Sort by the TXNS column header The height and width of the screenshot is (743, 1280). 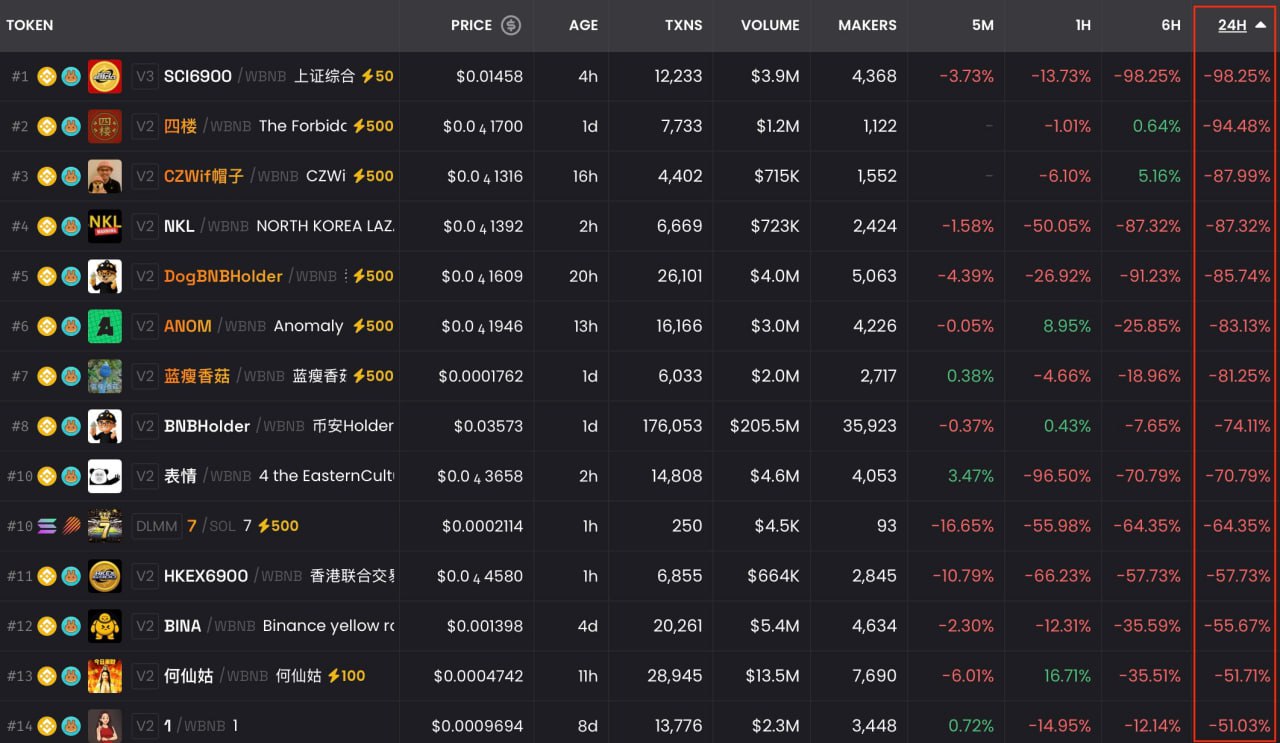[683, 25]
